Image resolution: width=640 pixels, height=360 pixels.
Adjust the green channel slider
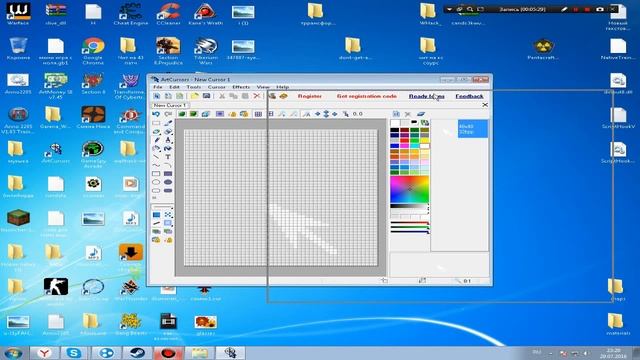click(x=409, y=228)
